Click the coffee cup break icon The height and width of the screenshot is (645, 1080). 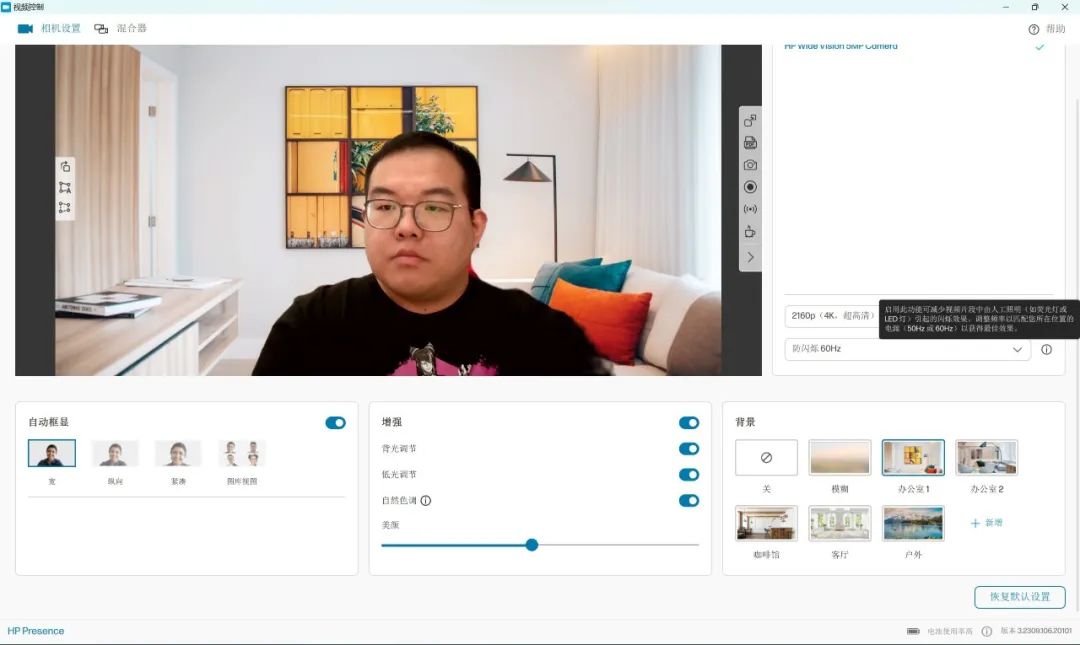[750, 232]
